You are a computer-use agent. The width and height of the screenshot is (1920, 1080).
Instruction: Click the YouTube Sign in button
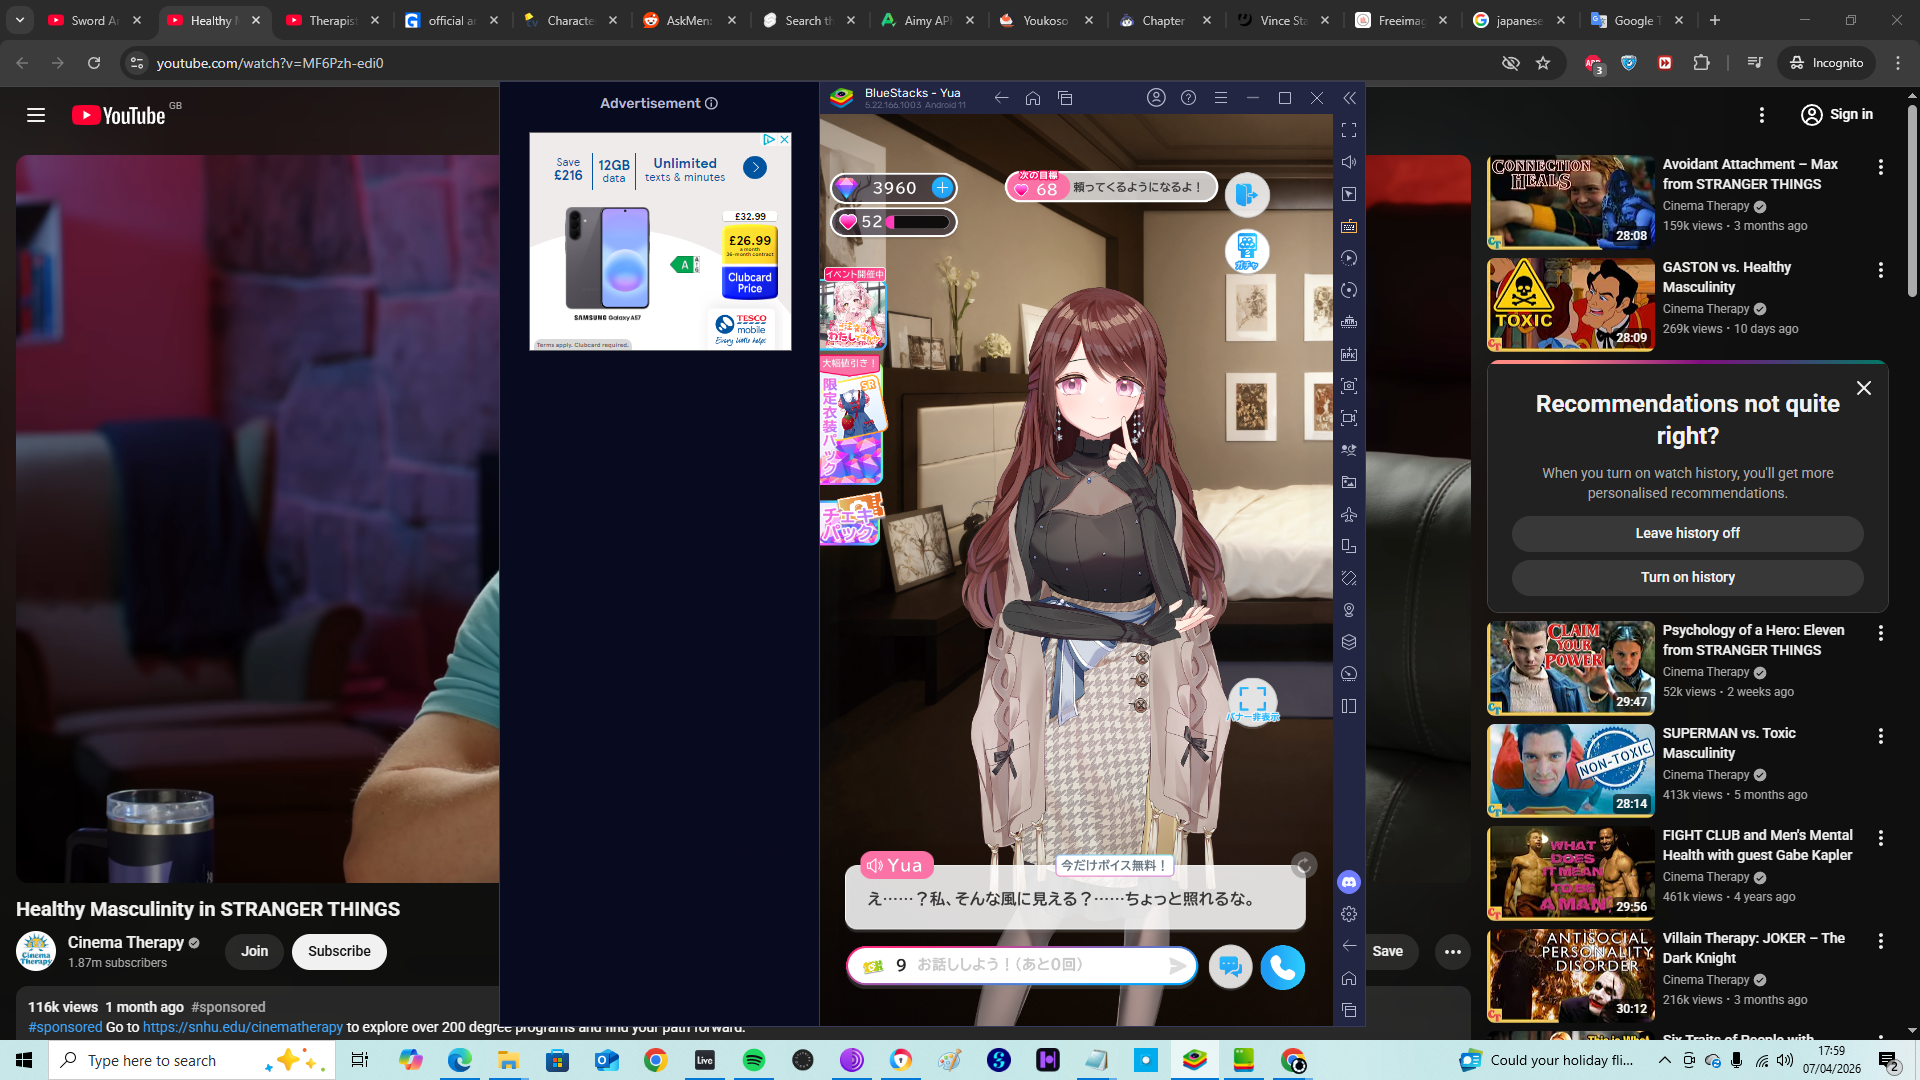click(1837, 115)
